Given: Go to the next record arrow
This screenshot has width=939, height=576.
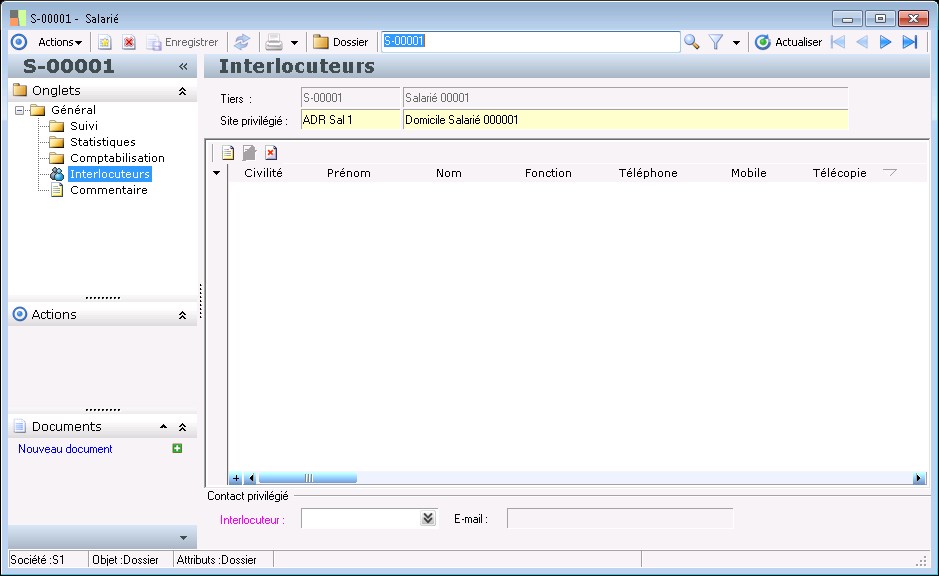Looking at the screenshot, I should (x=885, y=42).
